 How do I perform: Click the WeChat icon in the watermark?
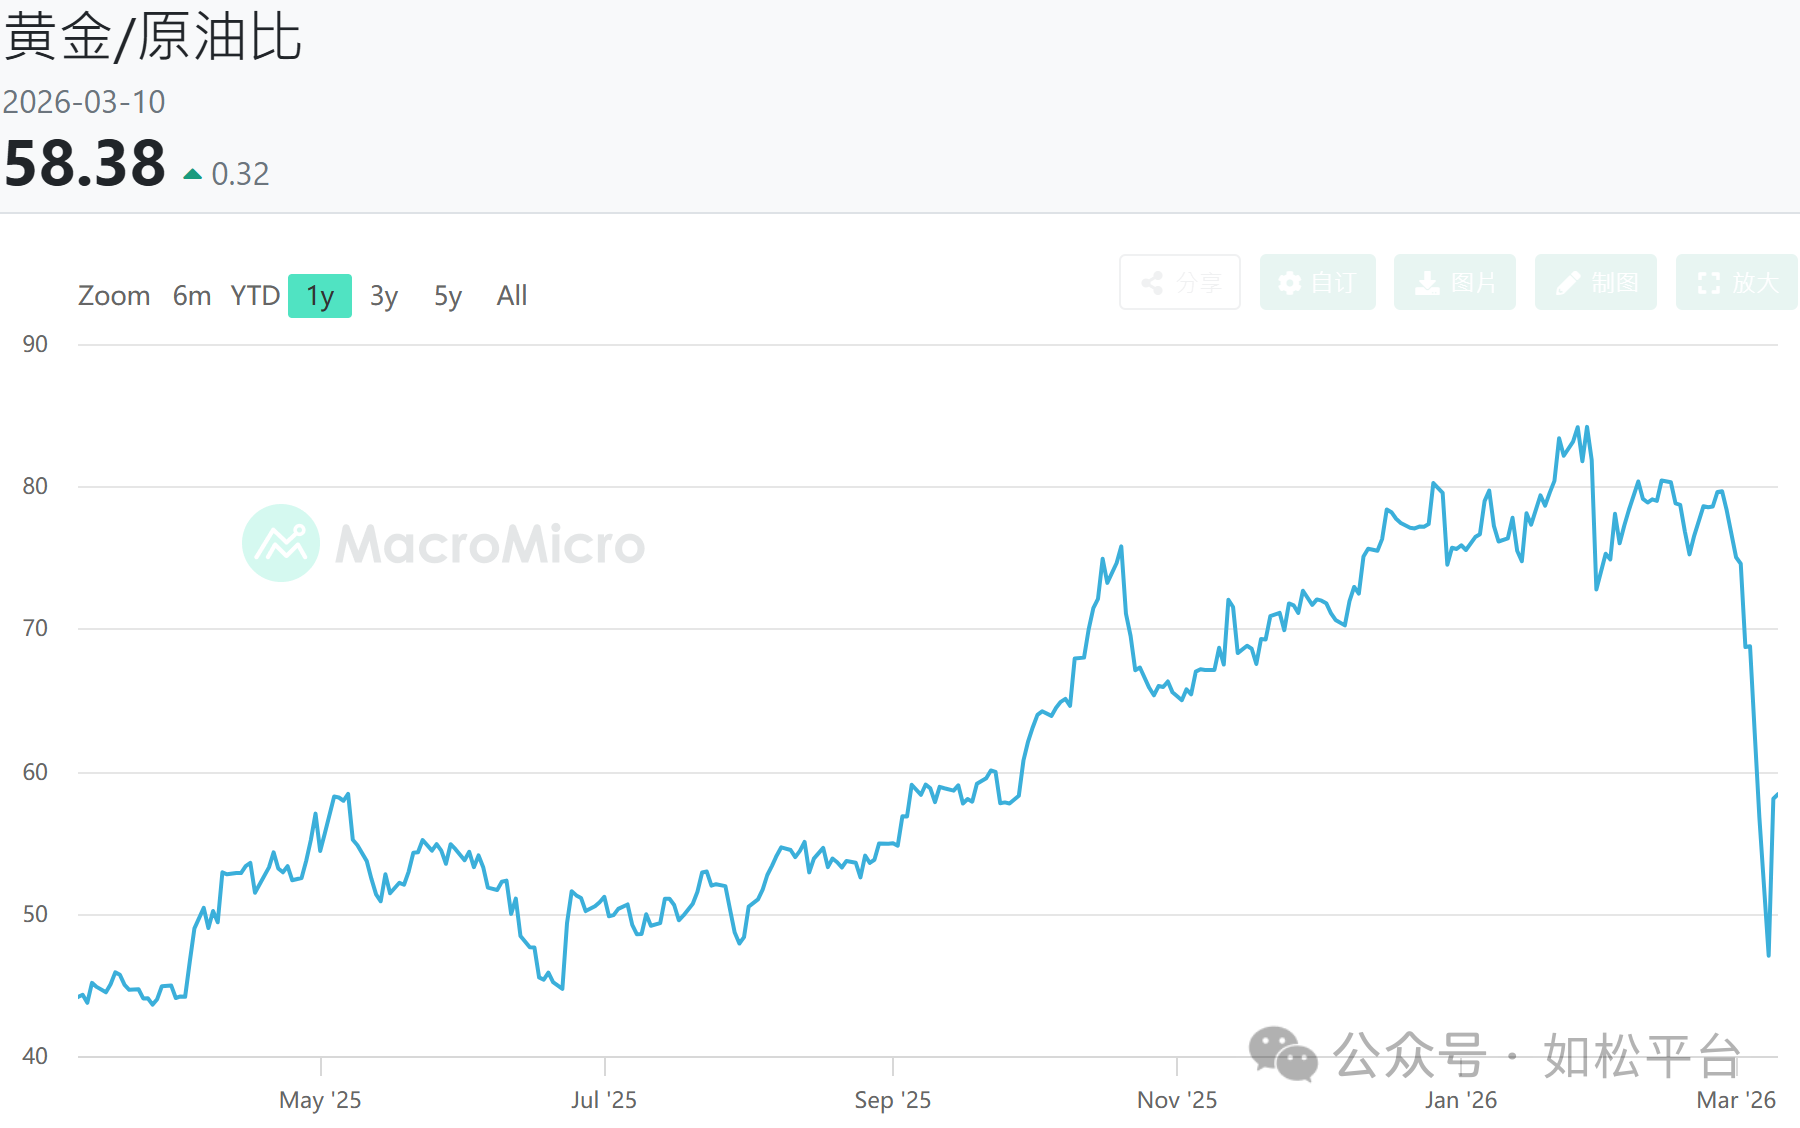point(1282,1055)
